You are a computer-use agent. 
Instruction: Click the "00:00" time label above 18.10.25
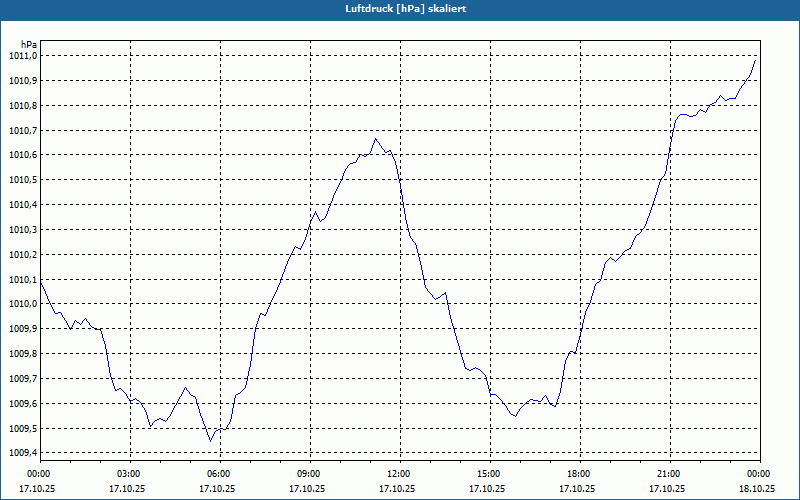click(x=758, y=474)
